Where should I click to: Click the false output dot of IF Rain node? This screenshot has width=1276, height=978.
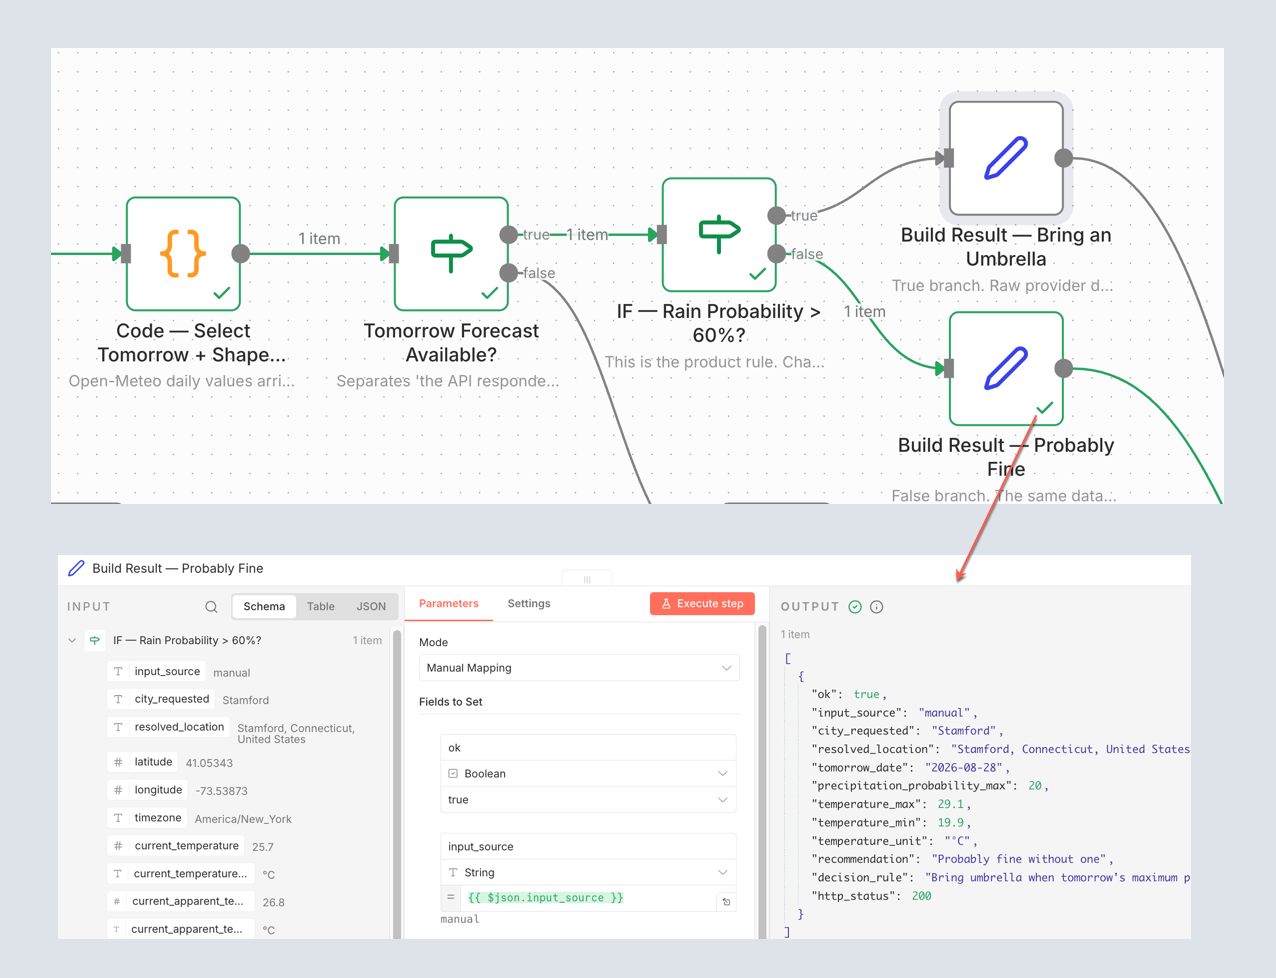point(777,253)
